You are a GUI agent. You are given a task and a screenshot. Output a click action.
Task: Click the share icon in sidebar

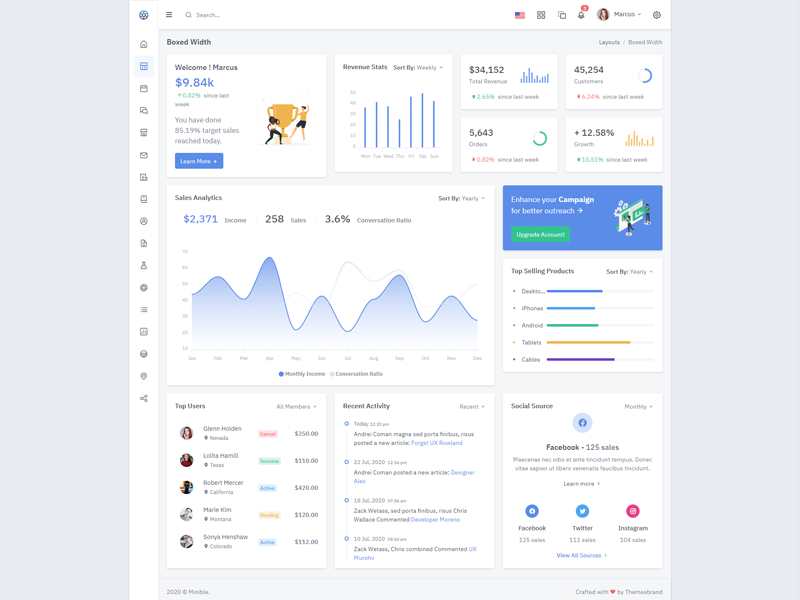tap(144, 398)
